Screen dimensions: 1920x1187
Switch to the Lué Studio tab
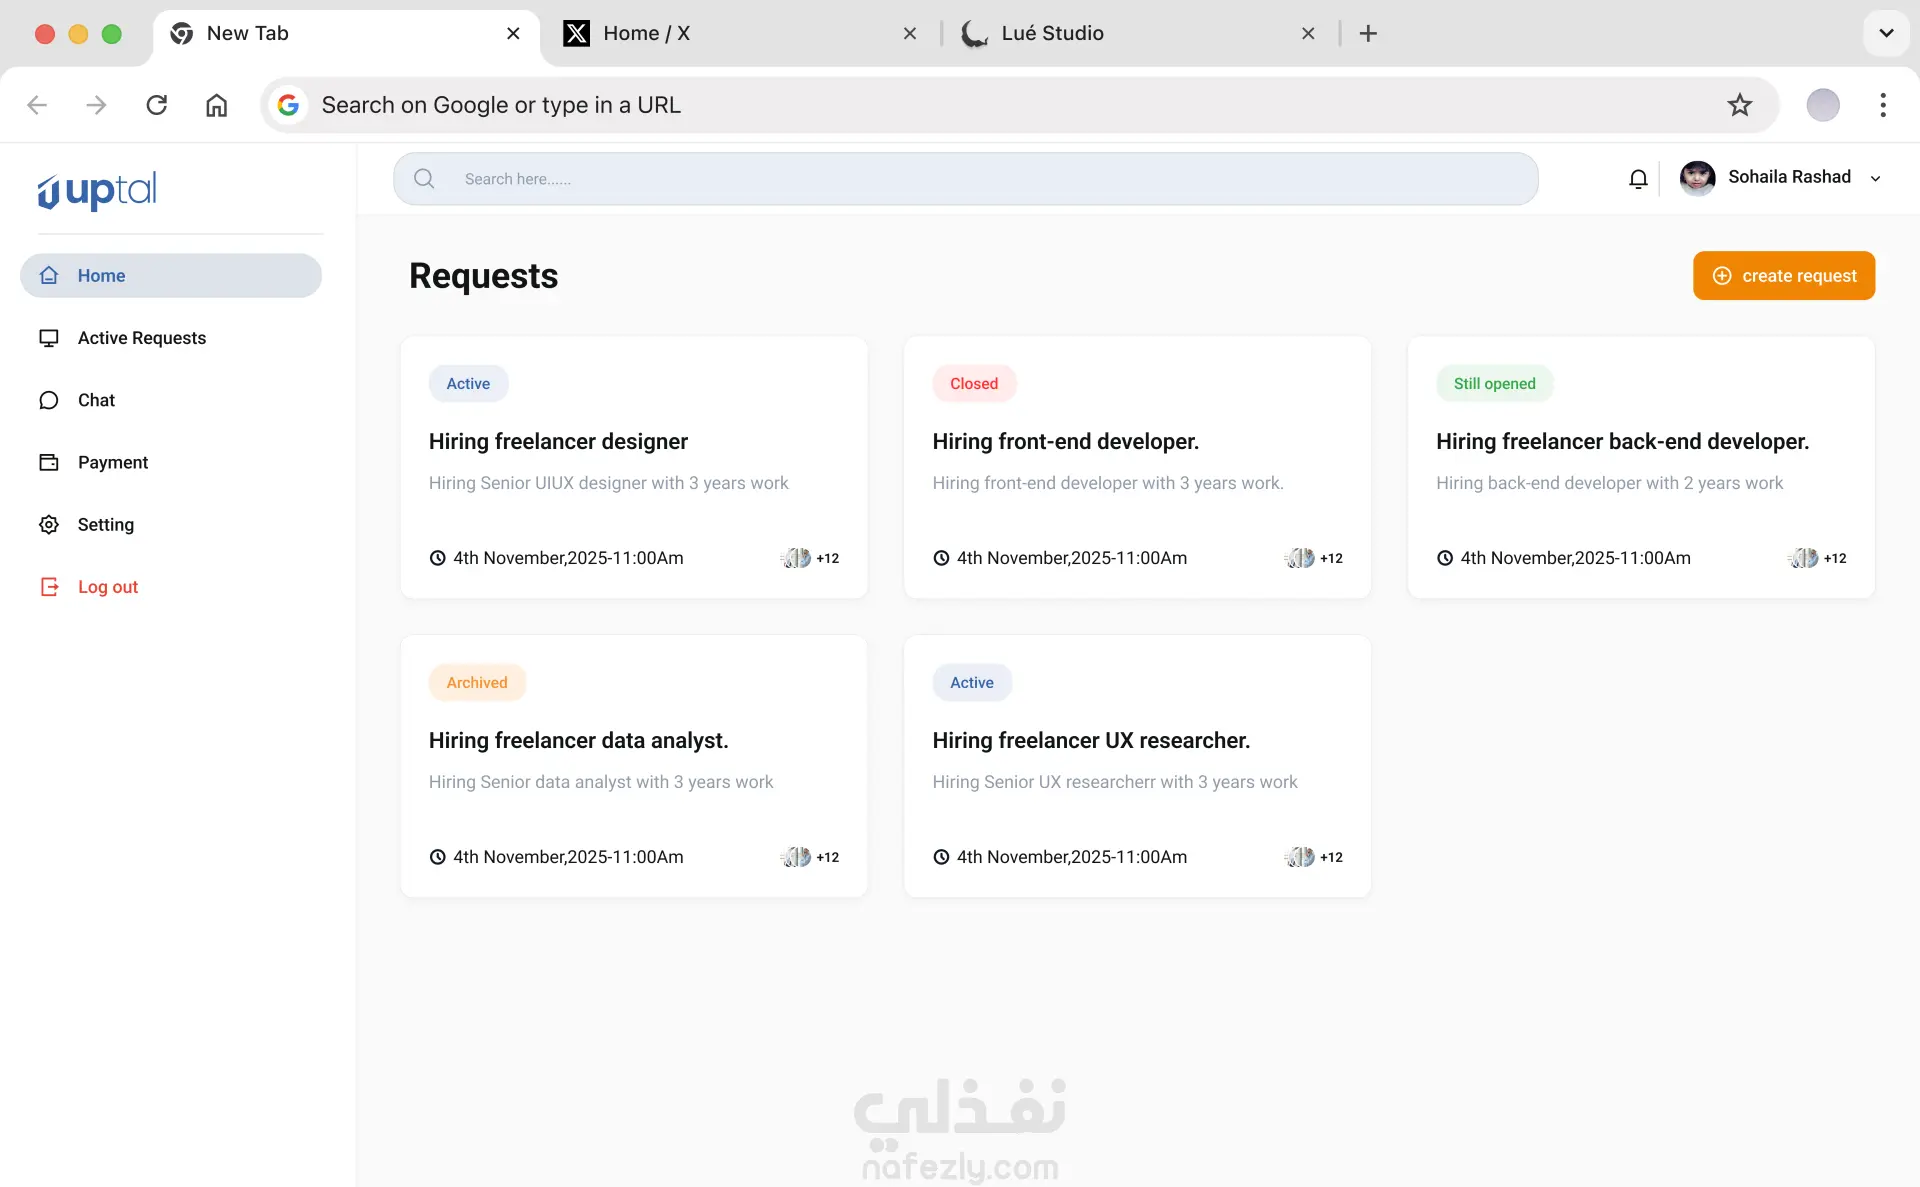(x=1052, y=33)
